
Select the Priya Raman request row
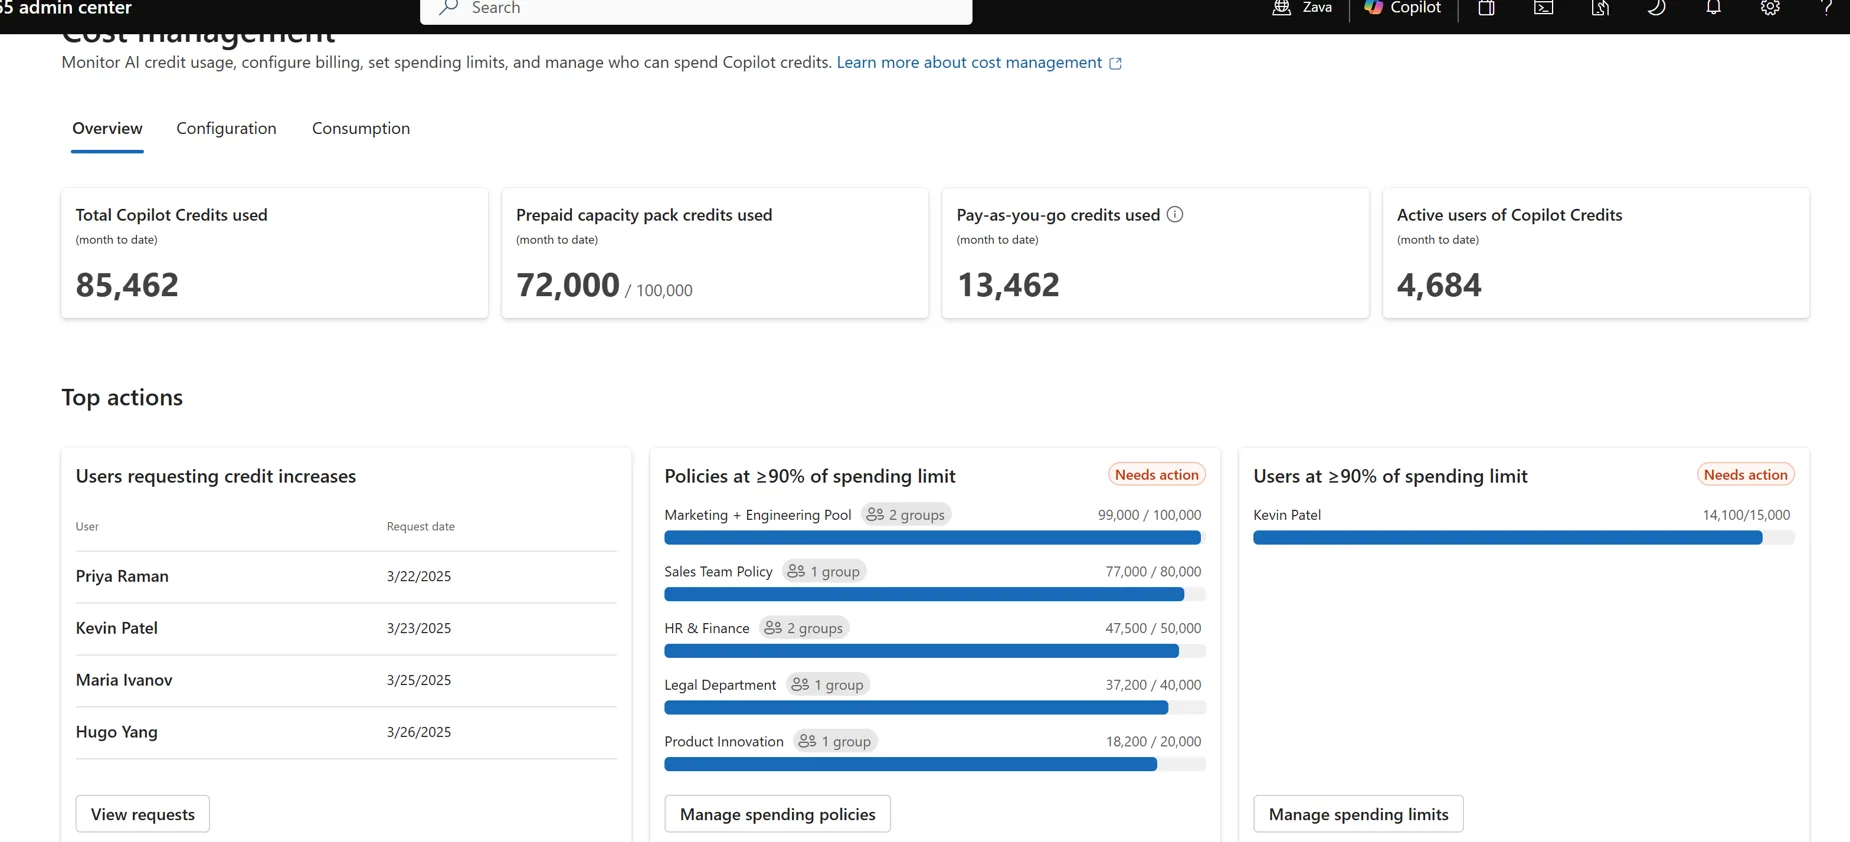pos(346,577)
